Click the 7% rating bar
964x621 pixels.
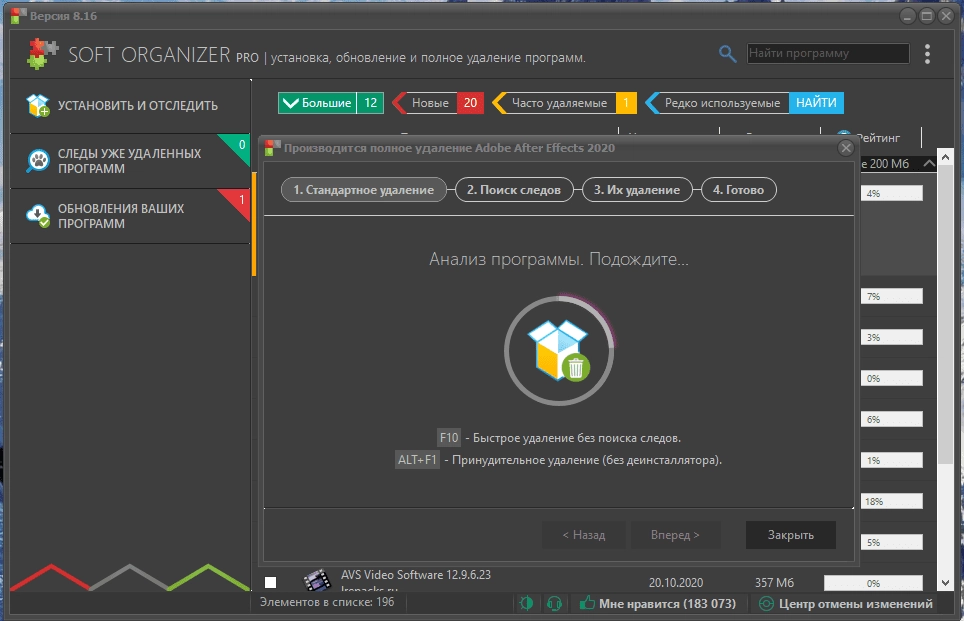tap(891, 296)
